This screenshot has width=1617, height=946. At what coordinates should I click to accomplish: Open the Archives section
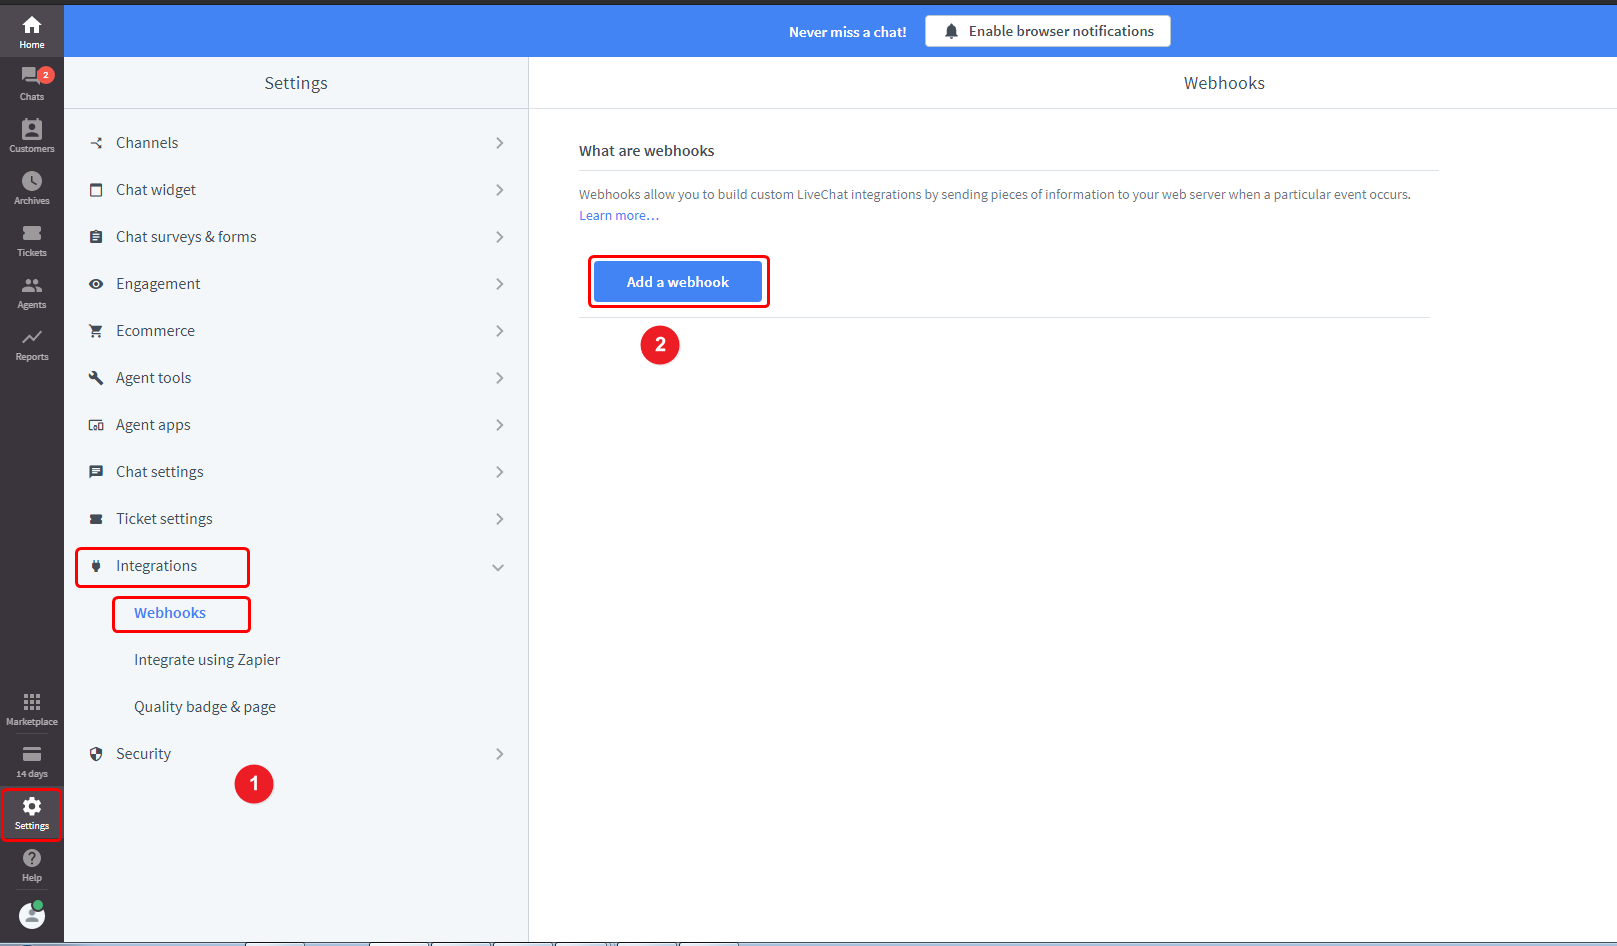[x=32, y=187]
